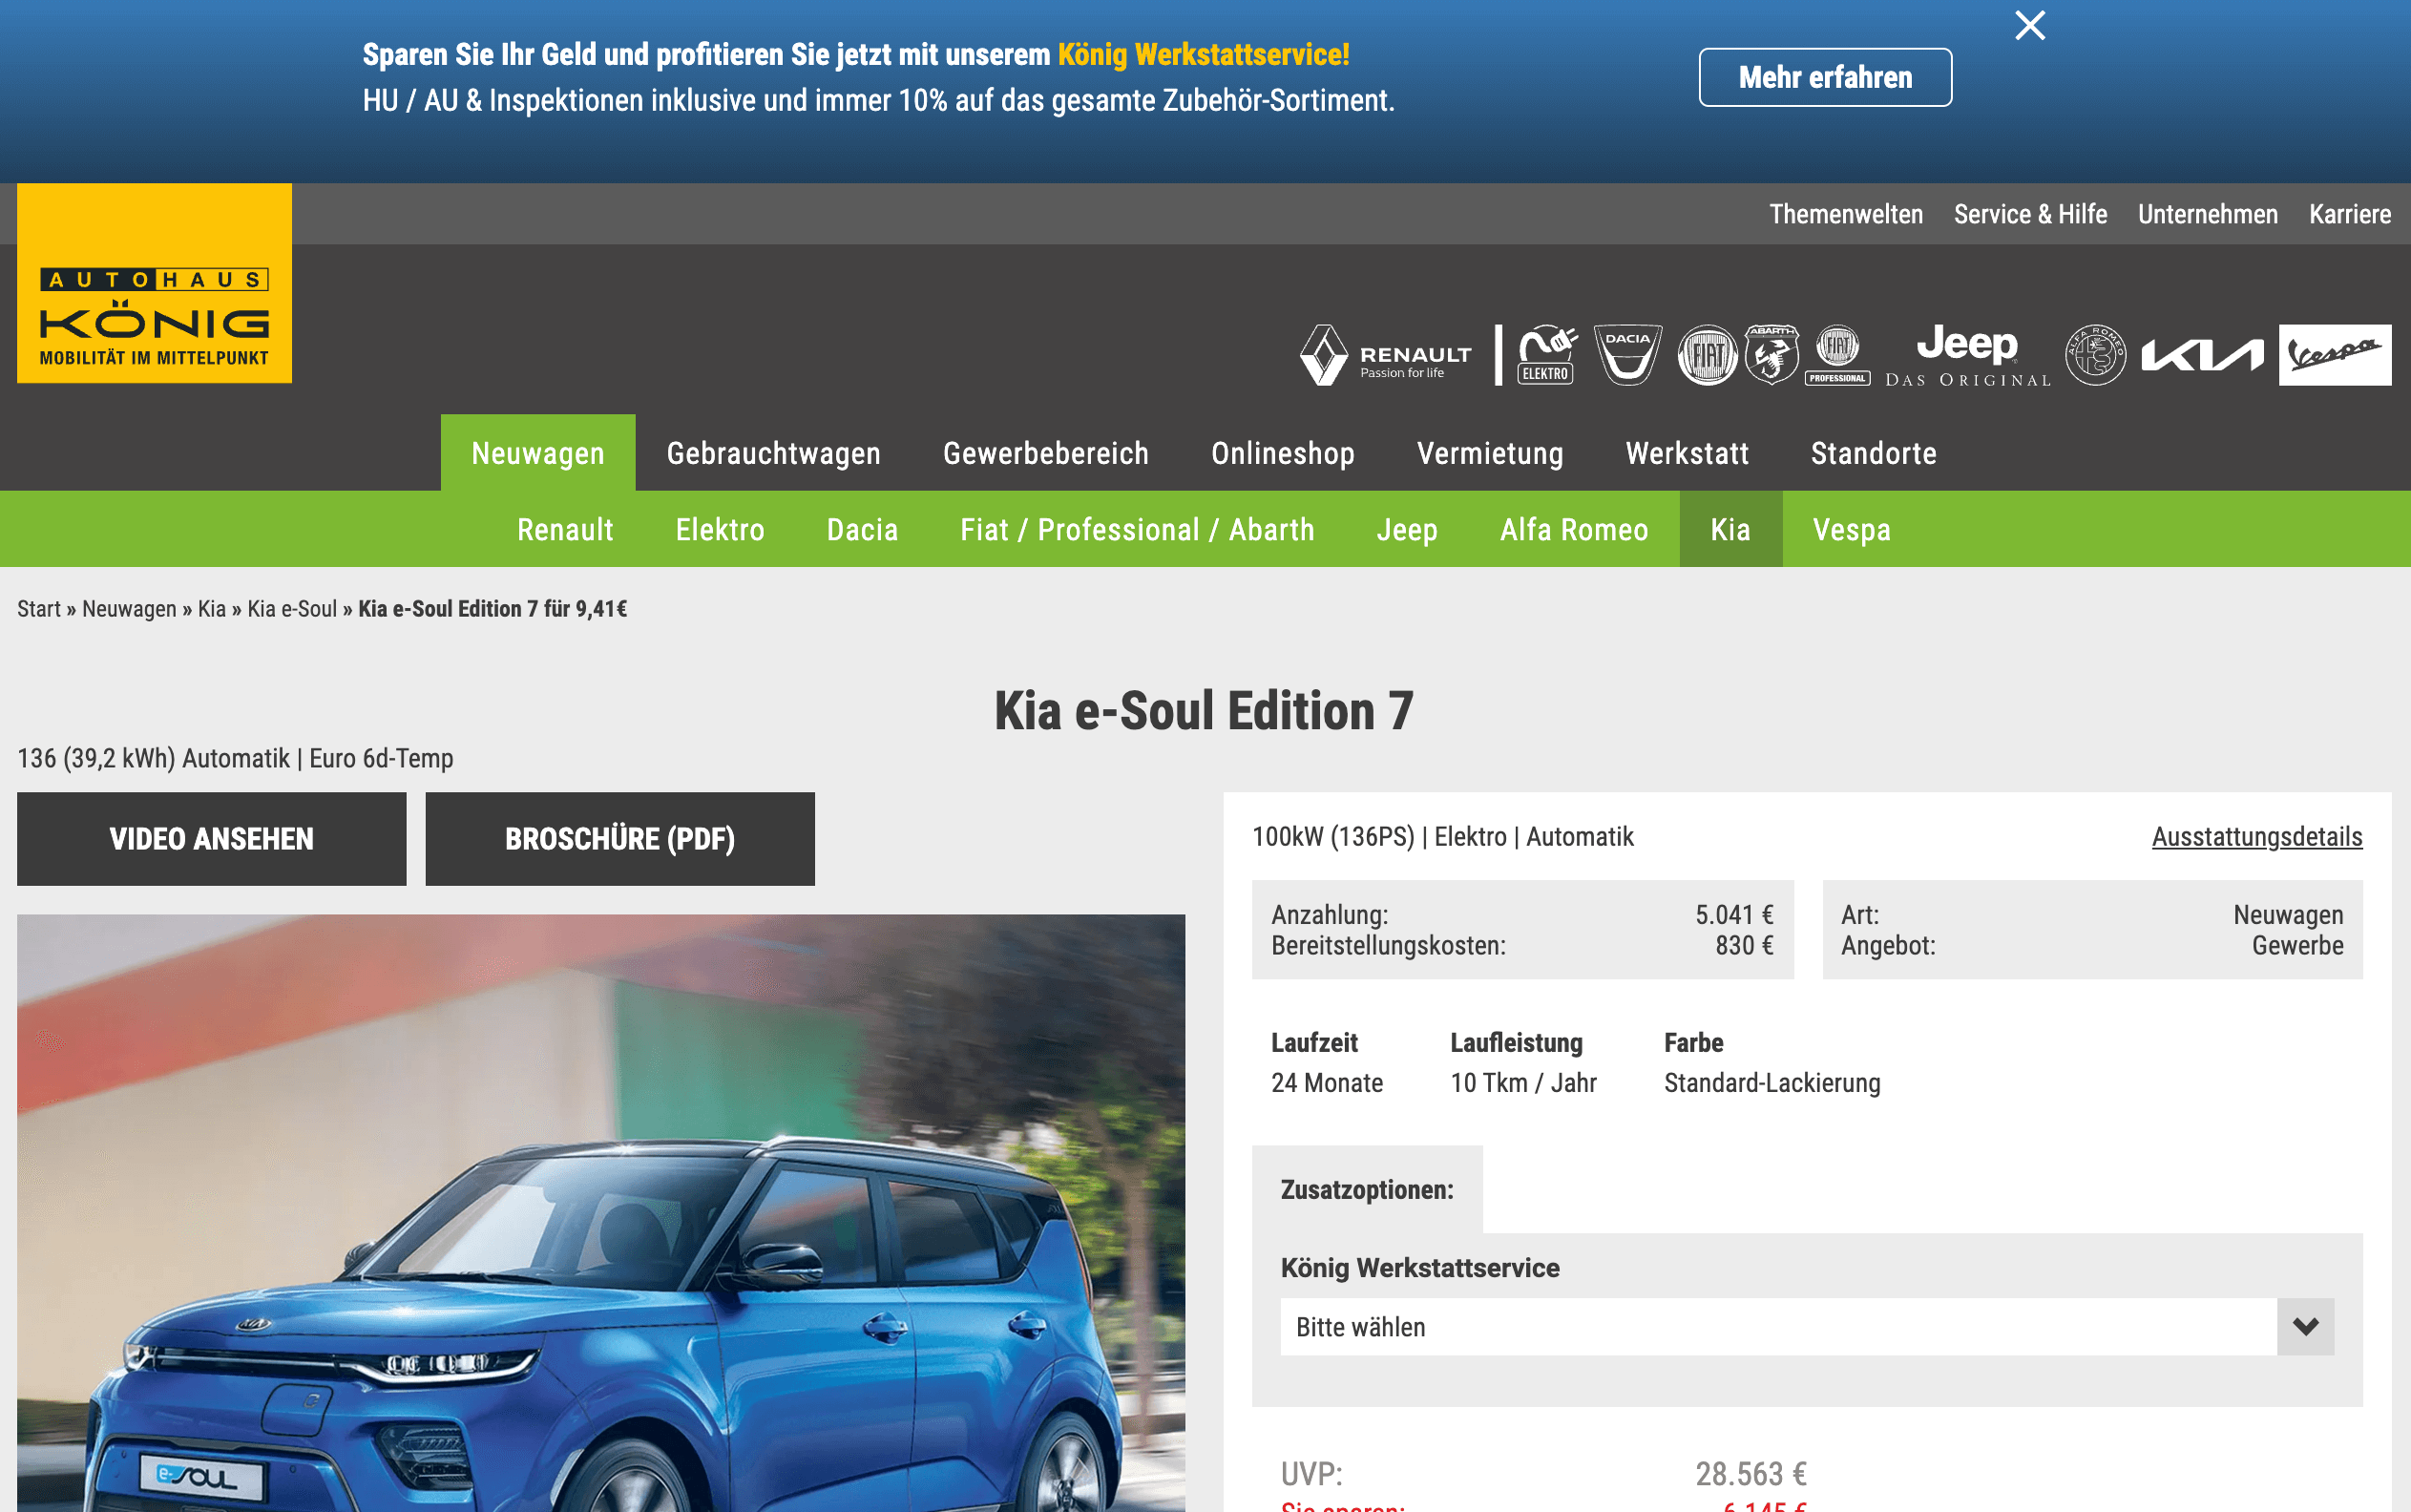The width and height of the screenshot is (2411, 1512).
Task: Open Themenwelten in the top bar
Action: click(1846, 214)
